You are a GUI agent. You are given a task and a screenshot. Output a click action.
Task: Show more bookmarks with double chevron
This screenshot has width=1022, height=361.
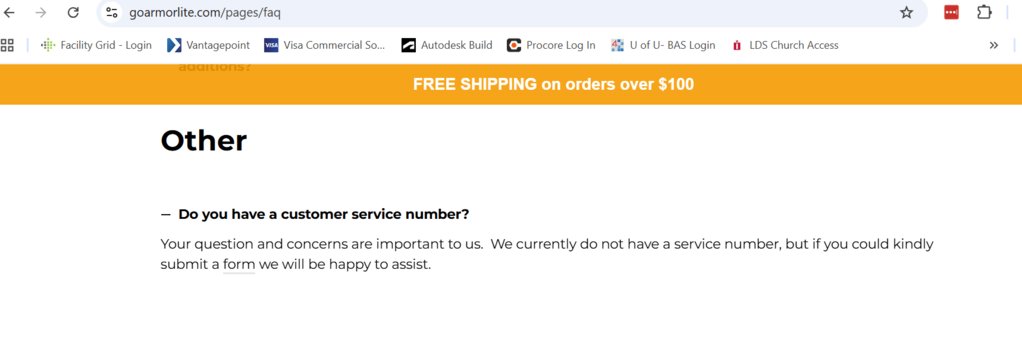pos(993,45)
